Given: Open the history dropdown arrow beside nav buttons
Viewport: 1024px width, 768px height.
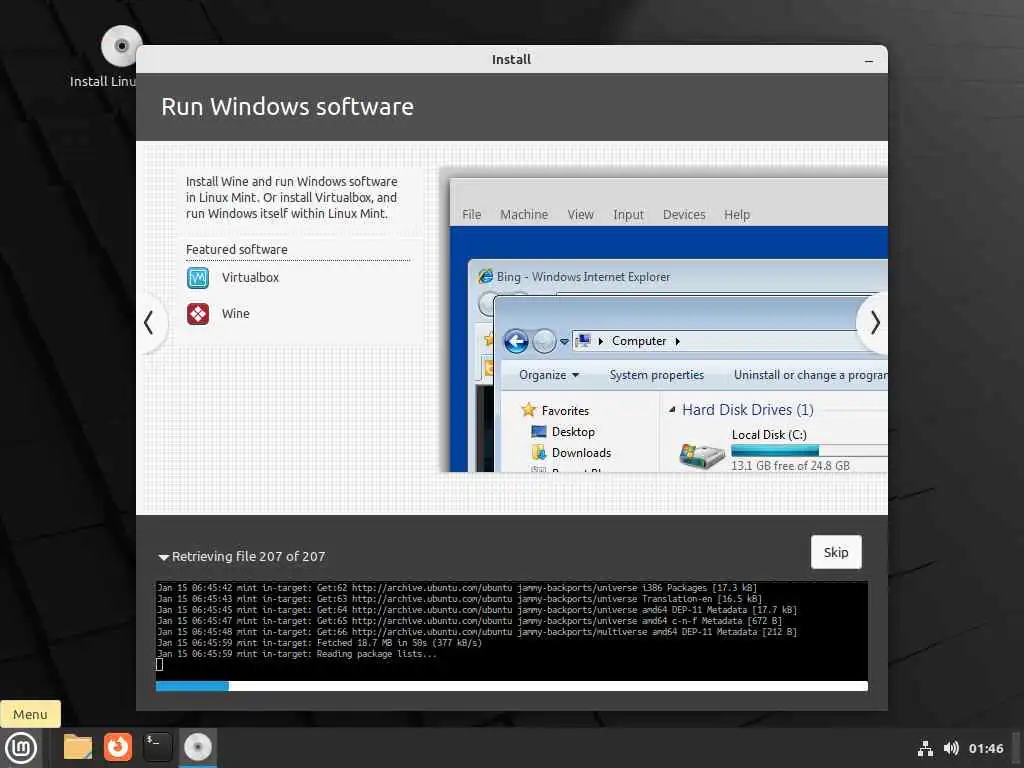Looking at the screenshot, I should (x=564, y=341).
